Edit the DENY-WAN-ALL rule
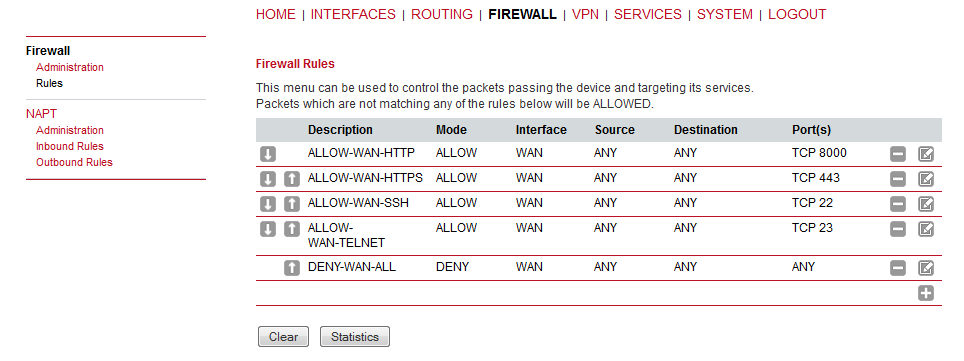 (926, 268)
